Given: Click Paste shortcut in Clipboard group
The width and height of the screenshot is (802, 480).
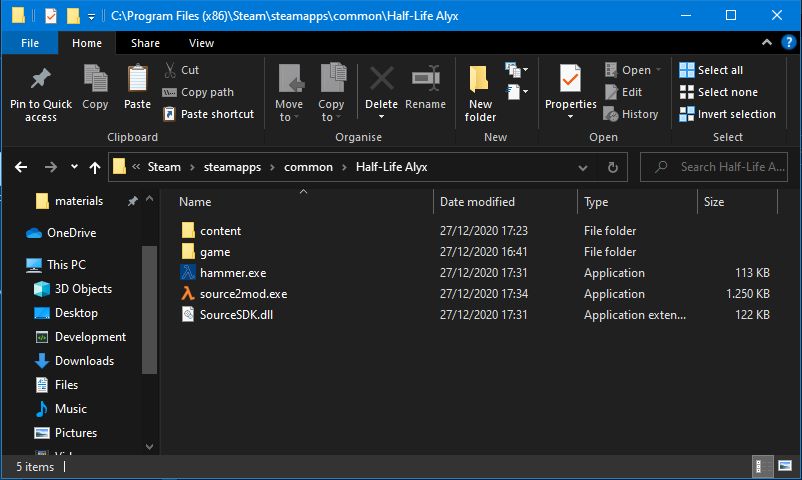Looking at the screenshot, I should (x=208, y=114).
